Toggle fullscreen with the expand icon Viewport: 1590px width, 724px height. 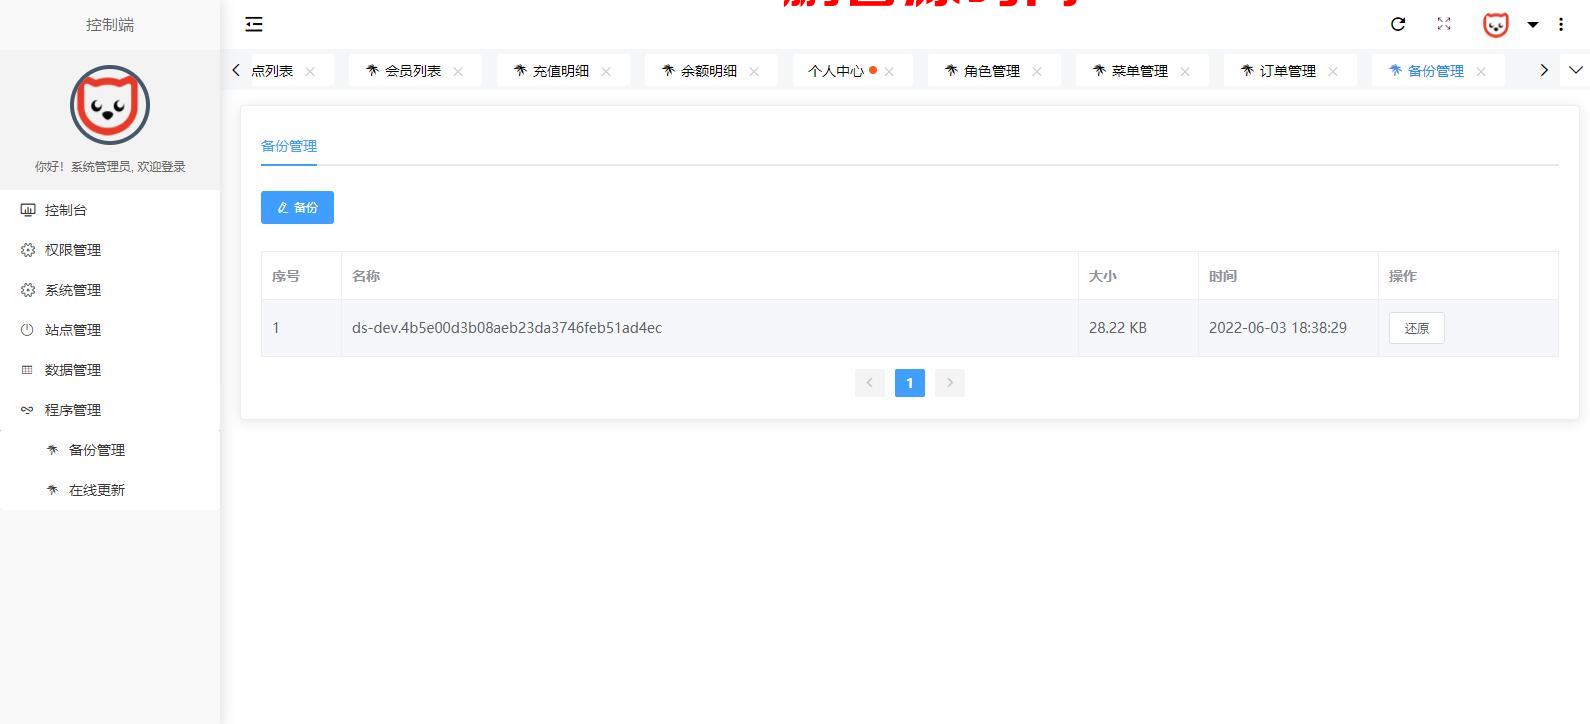1444,24
